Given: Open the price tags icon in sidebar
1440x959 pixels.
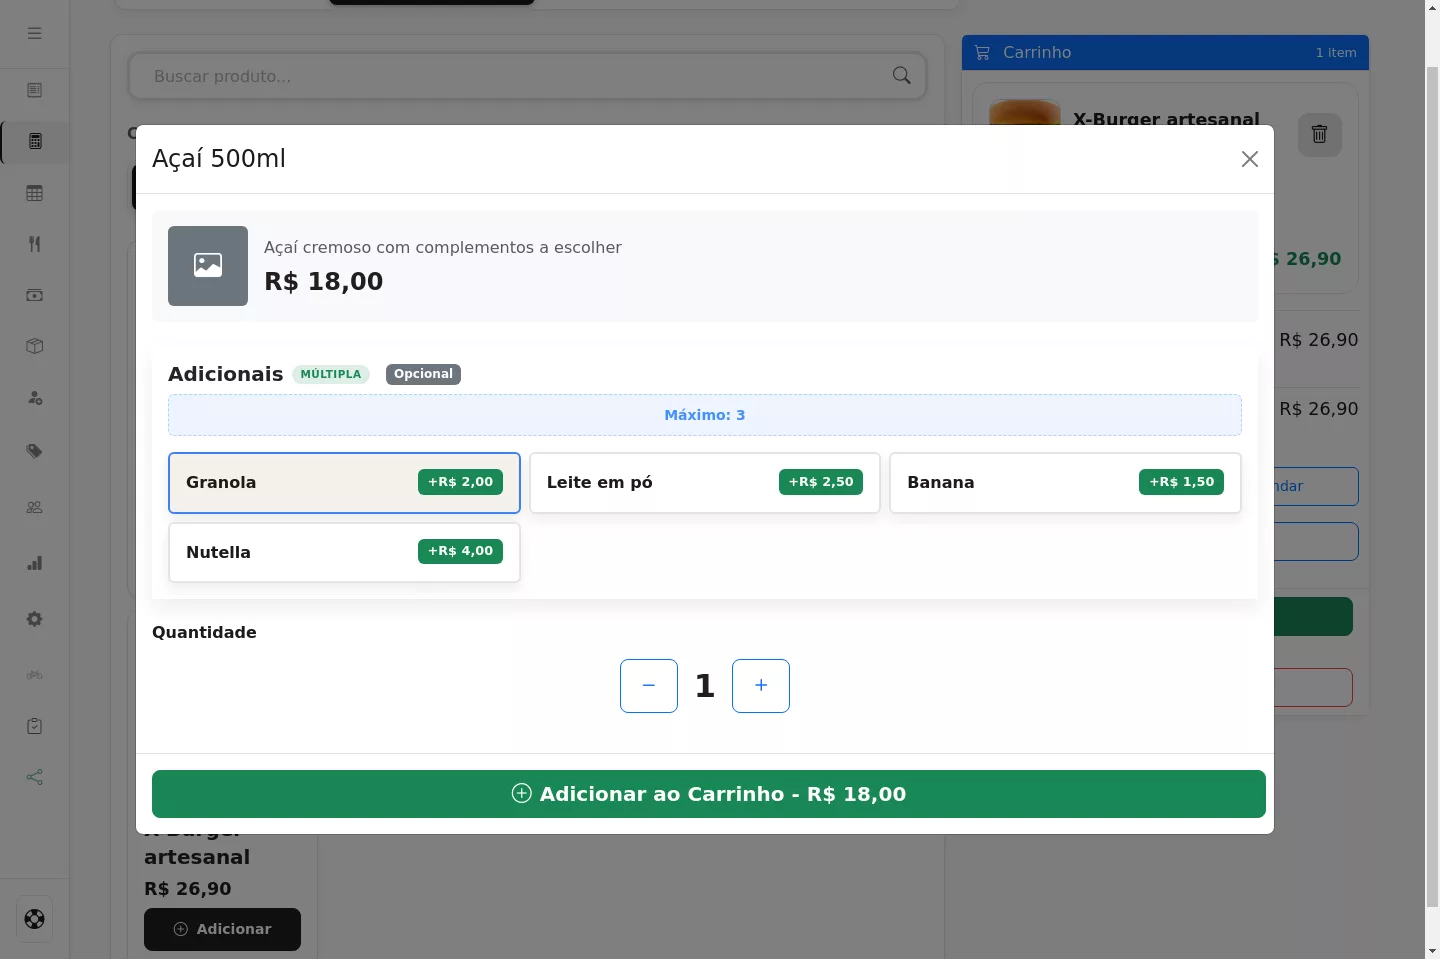Looking at the screenshot, I should [x=35, y=451].
